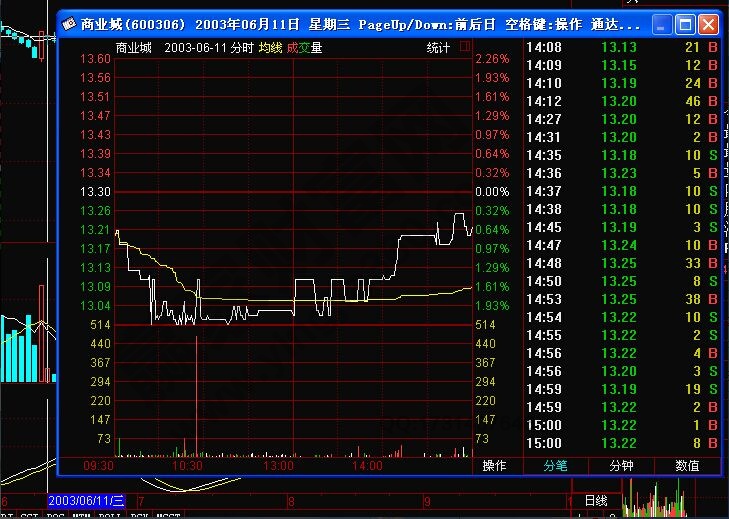The width and height of the screenshot is (729, 519).
Task: Click the 日线 label at bottom right
Action: [x=596, y=499]
